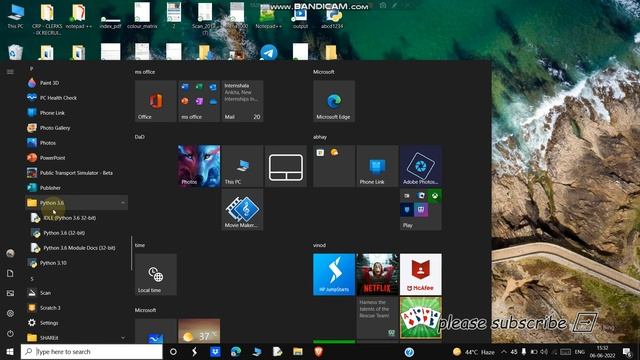Launch the Movie Maker tile

coord(242,209)
